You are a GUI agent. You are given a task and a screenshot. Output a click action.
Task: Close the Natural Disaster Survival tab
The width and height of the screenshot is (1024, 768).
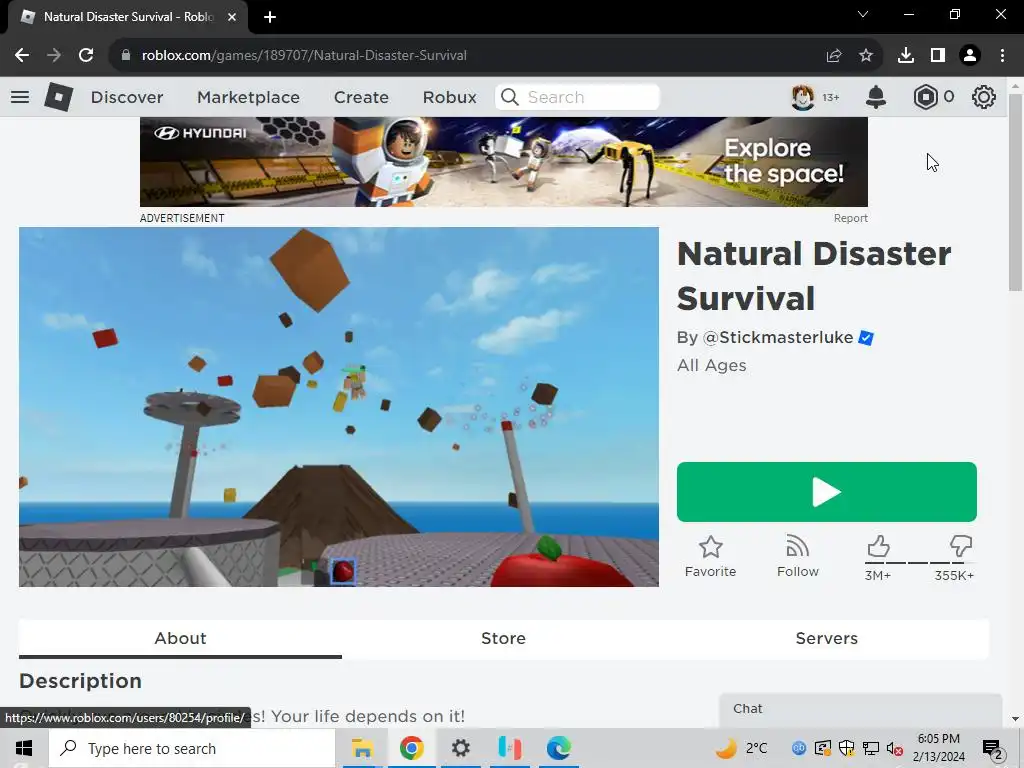point(232,17)
